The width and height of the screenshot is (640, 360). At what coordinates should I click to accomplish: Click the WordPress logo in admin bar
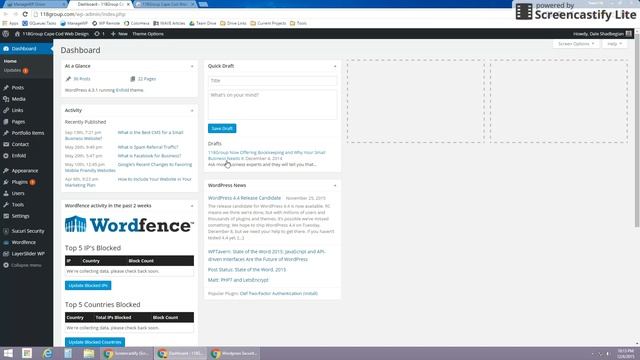click(6, 34)
